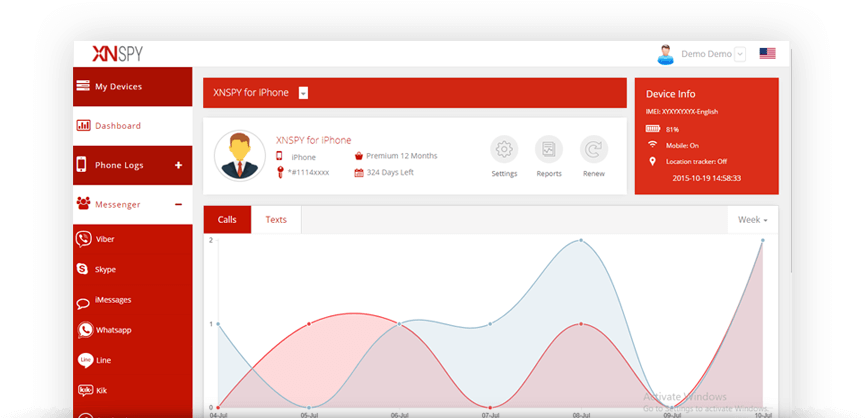Open the XNSPY for iPhone device dropdown
865x418 pixels.
[303, 93]
